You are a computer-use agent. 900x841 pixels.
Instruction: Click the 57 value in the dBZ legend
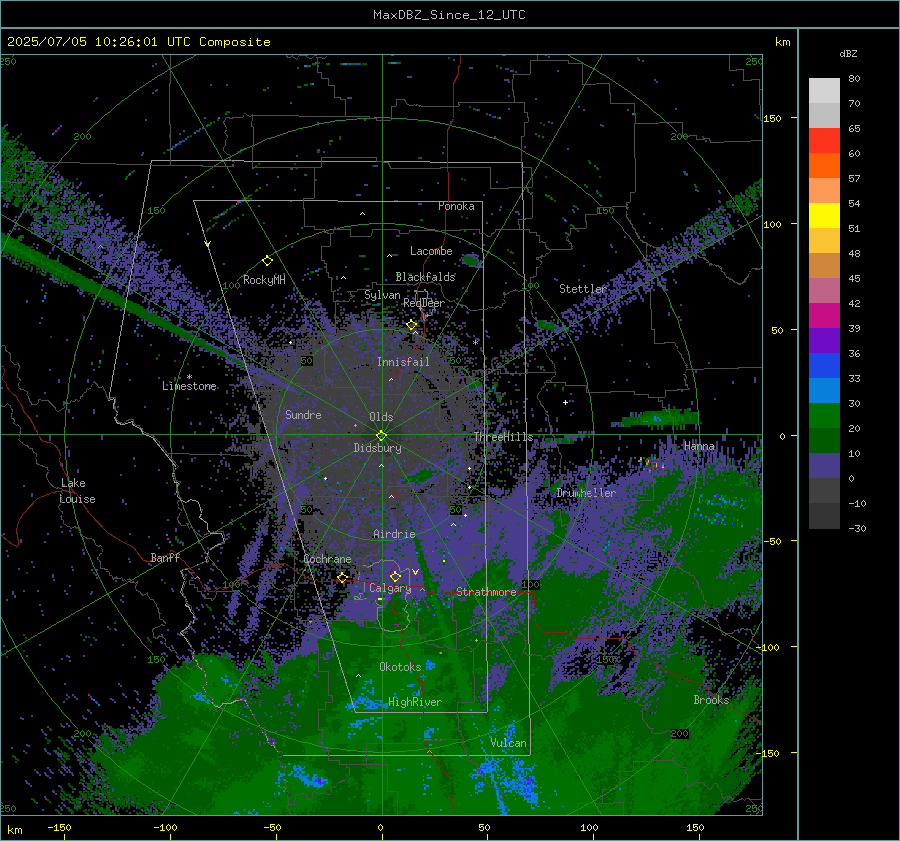coord(854,179)
